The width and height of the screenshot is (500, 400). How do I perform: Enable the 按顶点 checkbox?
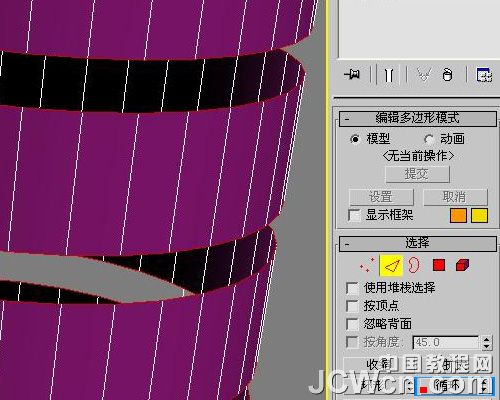(353, 306)
